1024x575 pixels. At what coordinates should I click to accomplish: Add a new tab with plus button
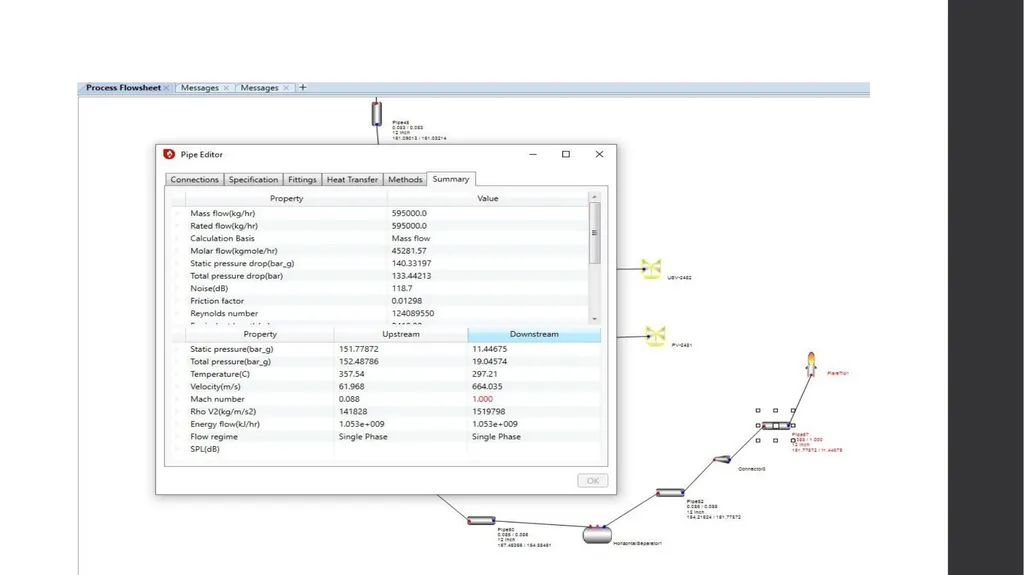pyautogui.click(x=302, y=88)
